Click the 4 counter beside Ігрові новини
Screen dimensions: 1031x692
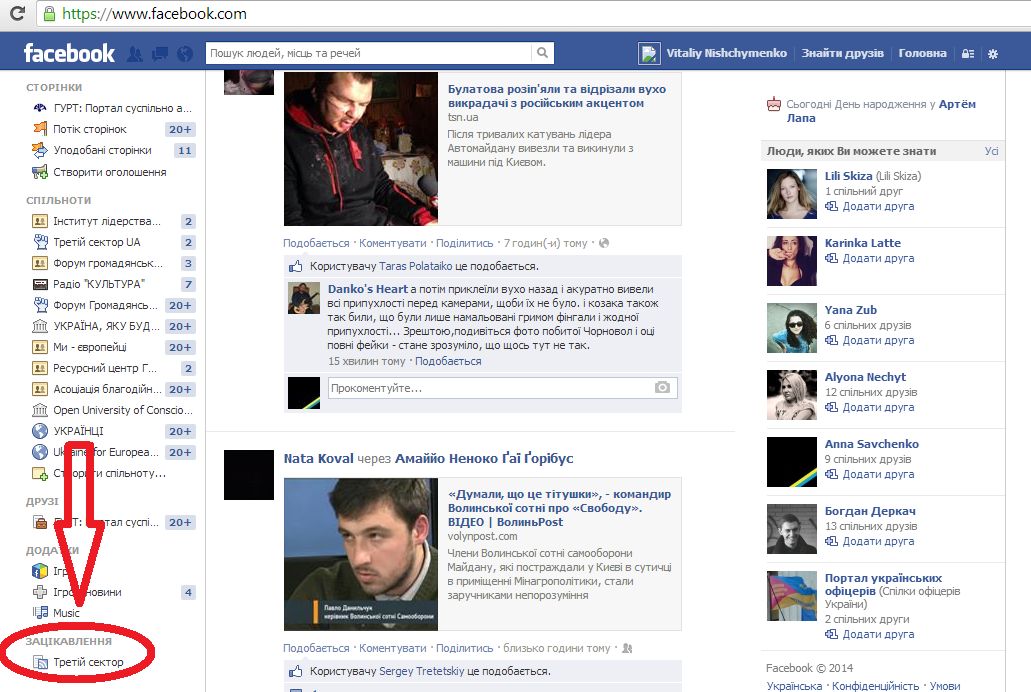point(188,592)
